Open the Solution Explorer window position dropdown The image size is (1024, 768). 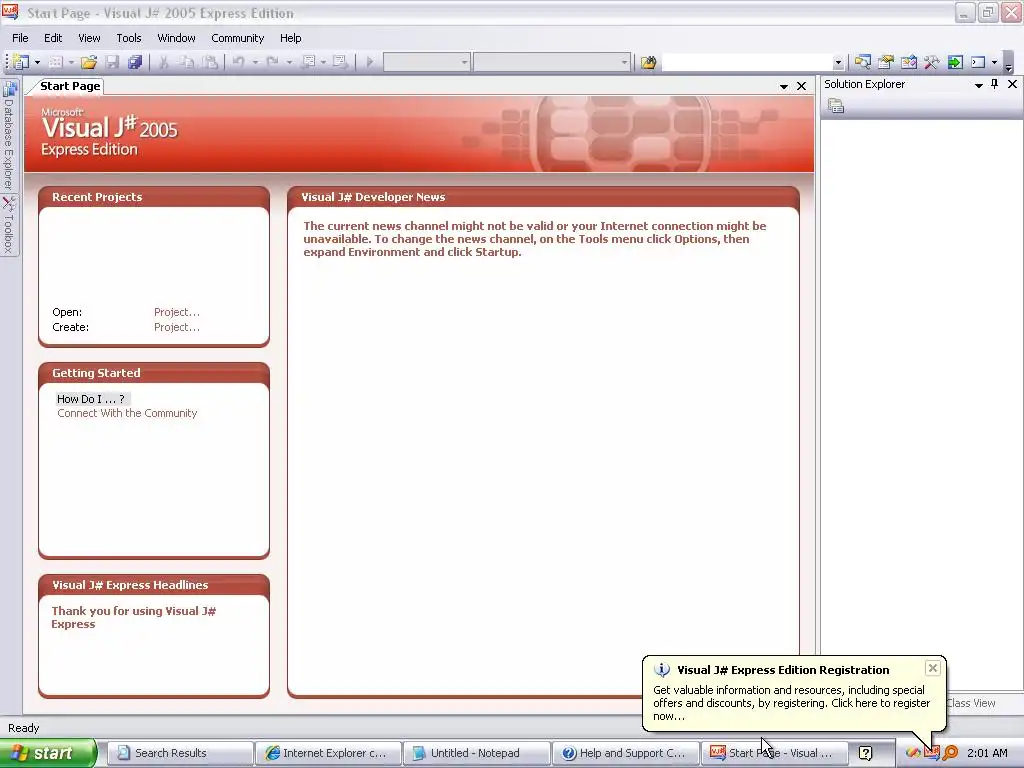pyautogui.click(x=978, y=85)
